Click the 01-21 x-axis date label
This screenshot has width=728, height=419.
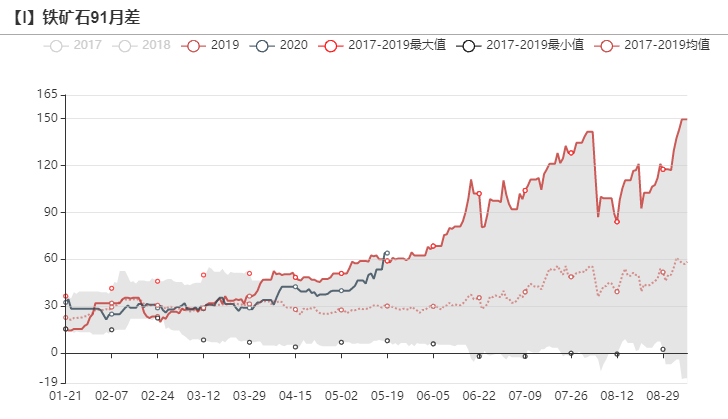(65, 396)
